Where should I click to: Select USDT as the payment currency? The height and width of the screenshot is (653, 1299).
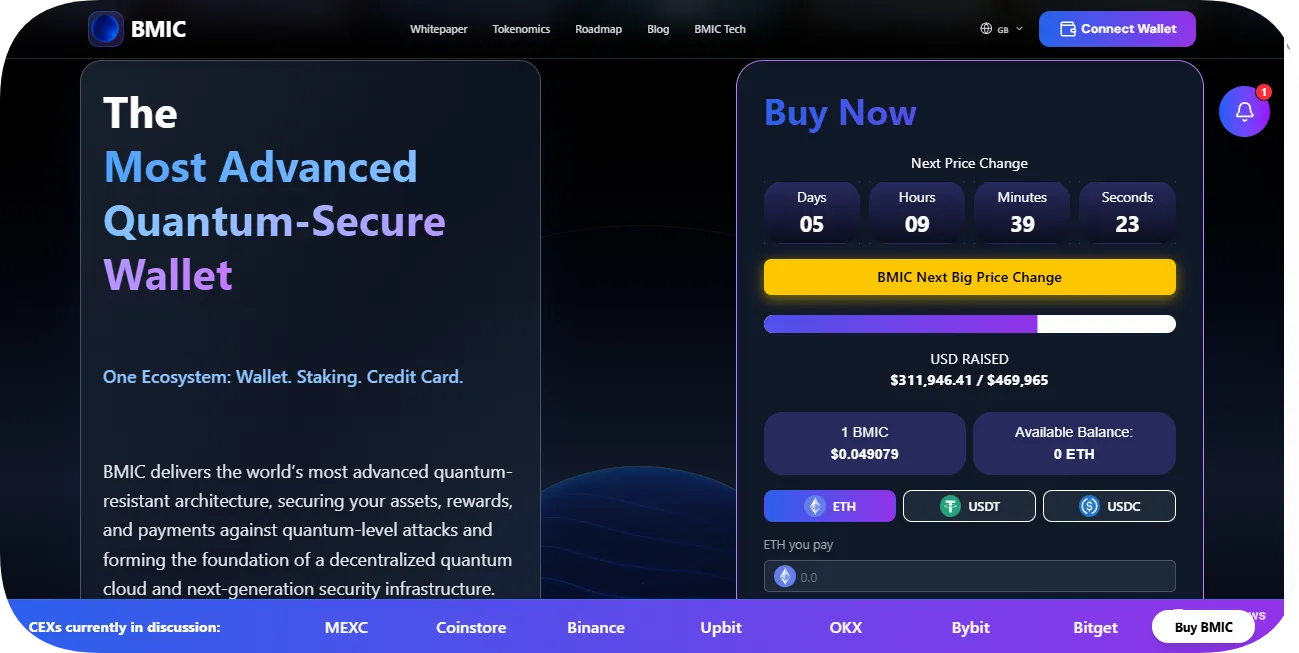point(969,506)
